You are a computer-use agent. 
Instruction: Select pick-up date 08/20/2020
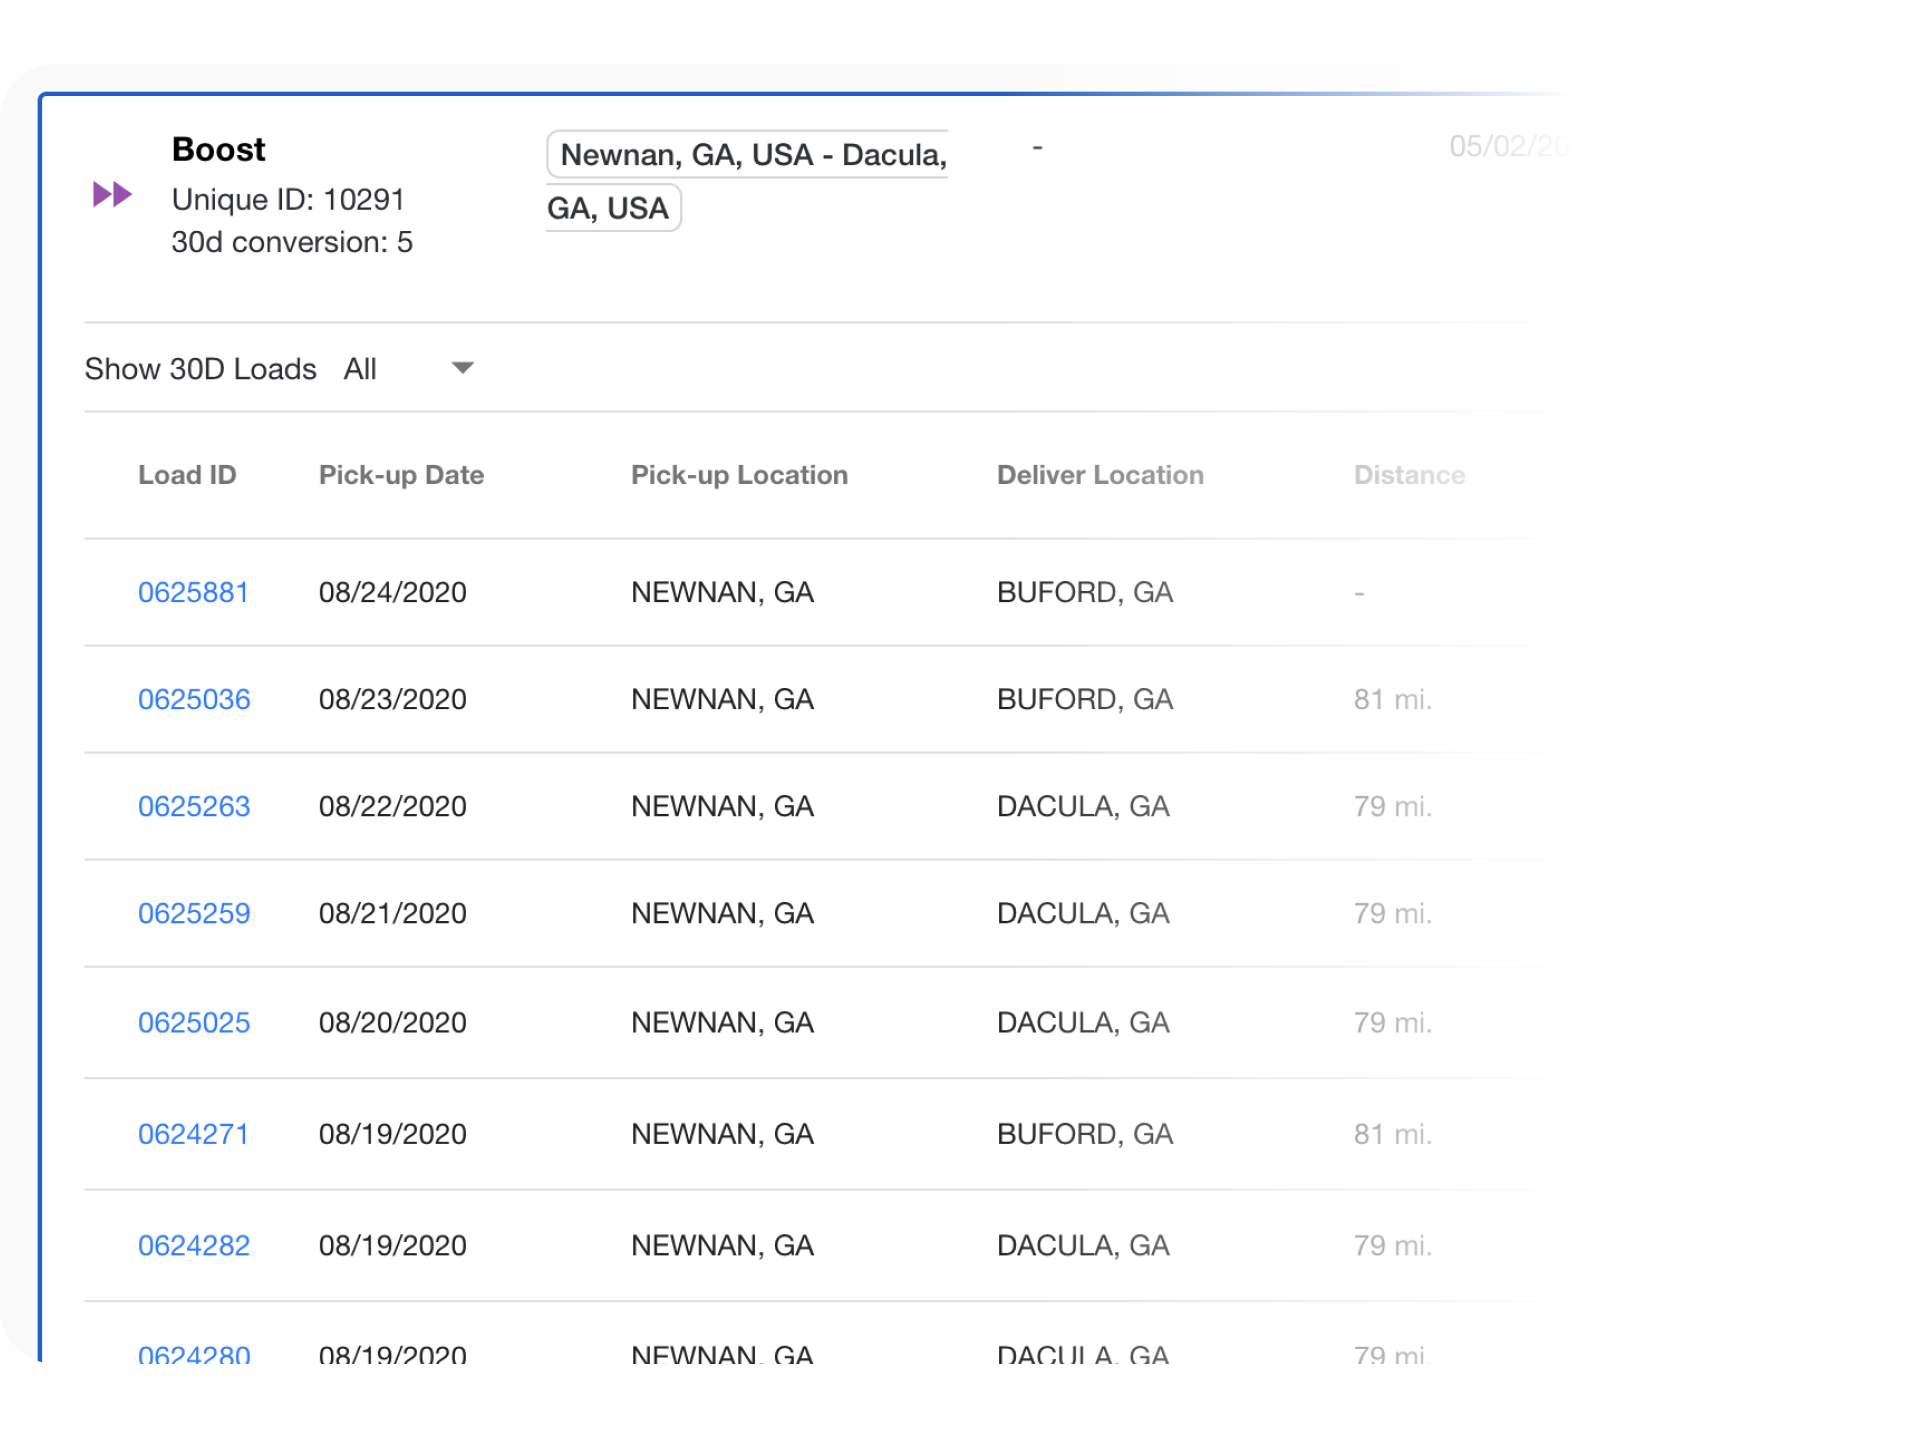pyautogui.click(x=393, y=1023)
